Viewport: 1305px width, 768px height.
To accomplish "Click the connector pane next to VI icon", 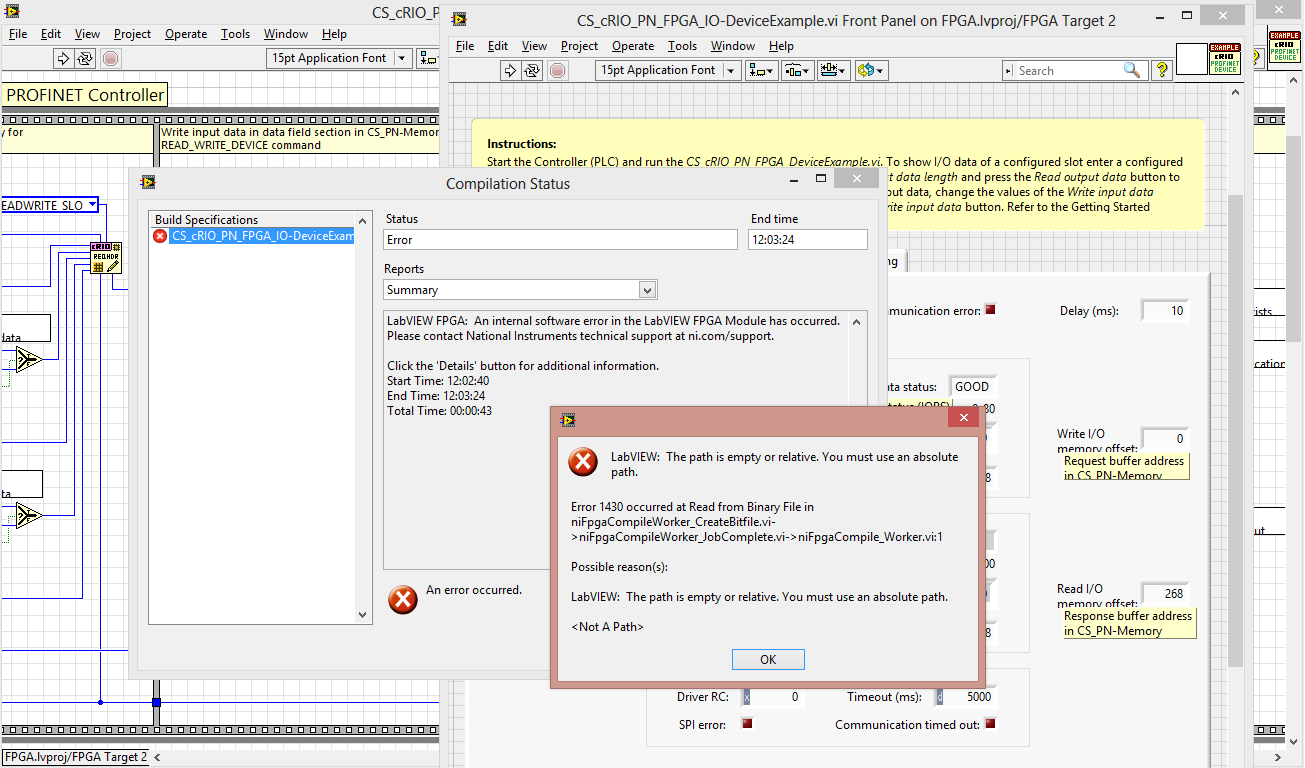I will coord(1191,59).
